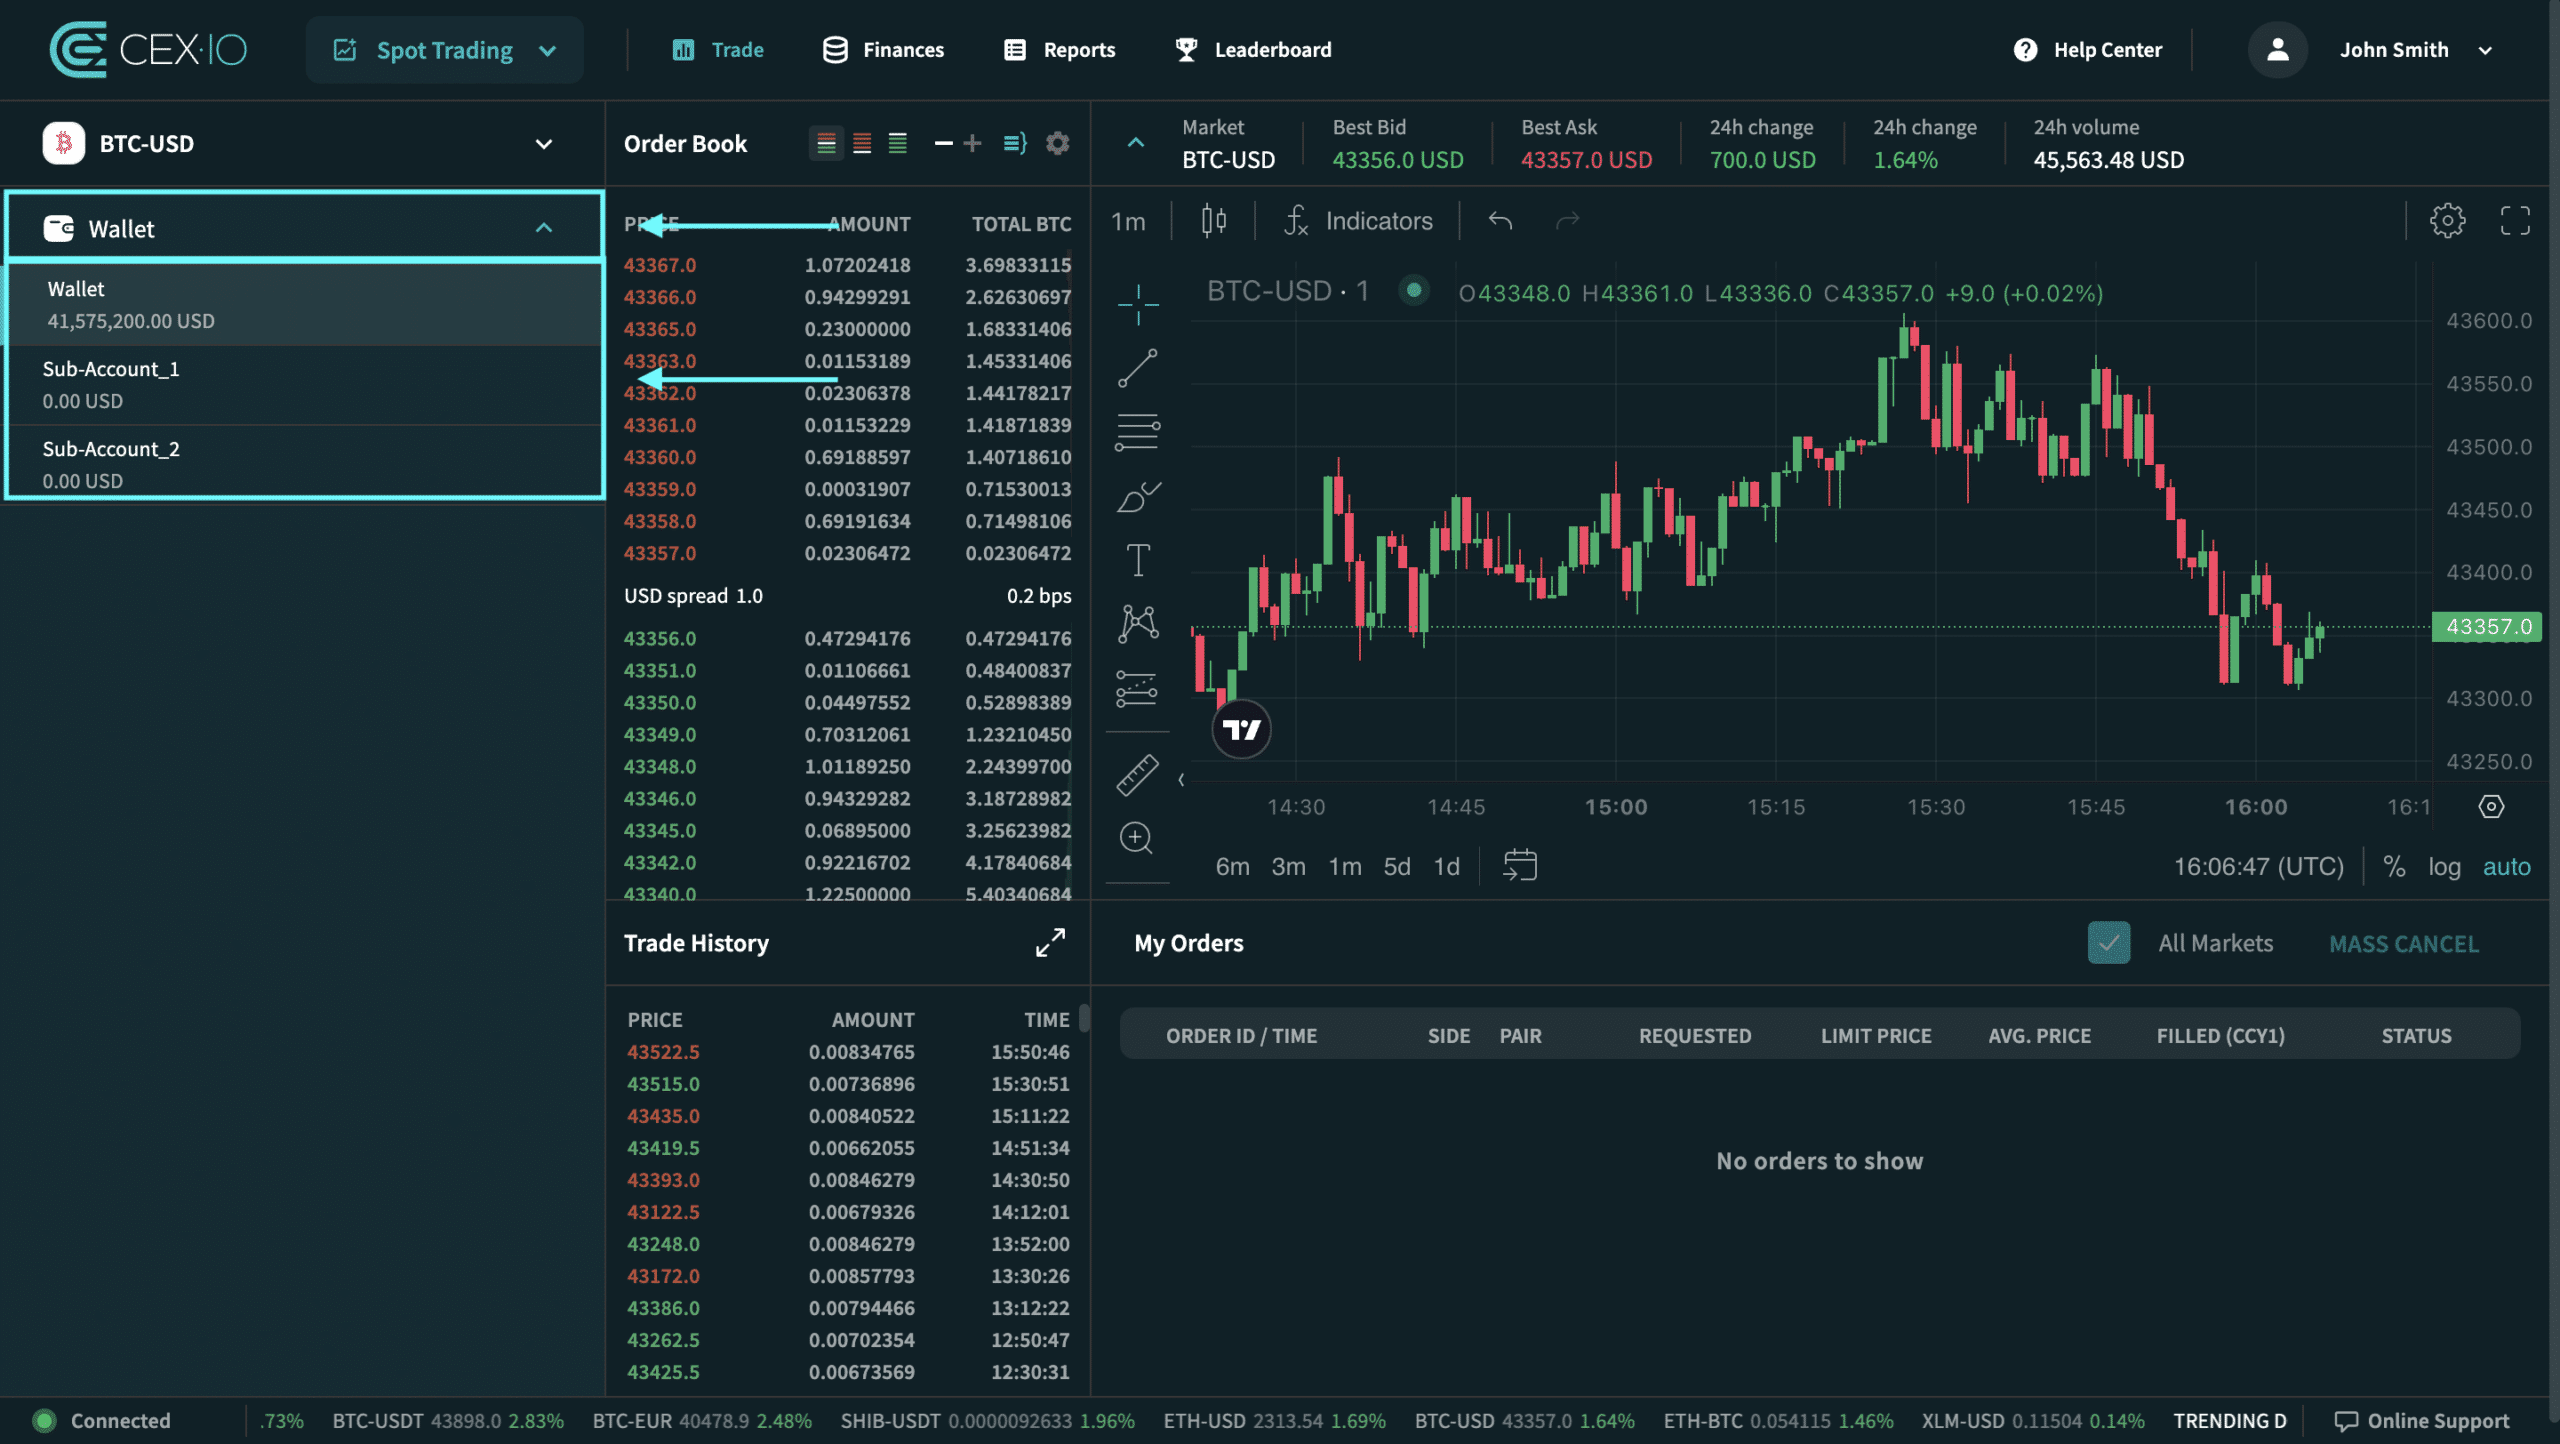Open candlestick chart type selector
The width and height of the screenshot is (2560, 1444).
1214,220
